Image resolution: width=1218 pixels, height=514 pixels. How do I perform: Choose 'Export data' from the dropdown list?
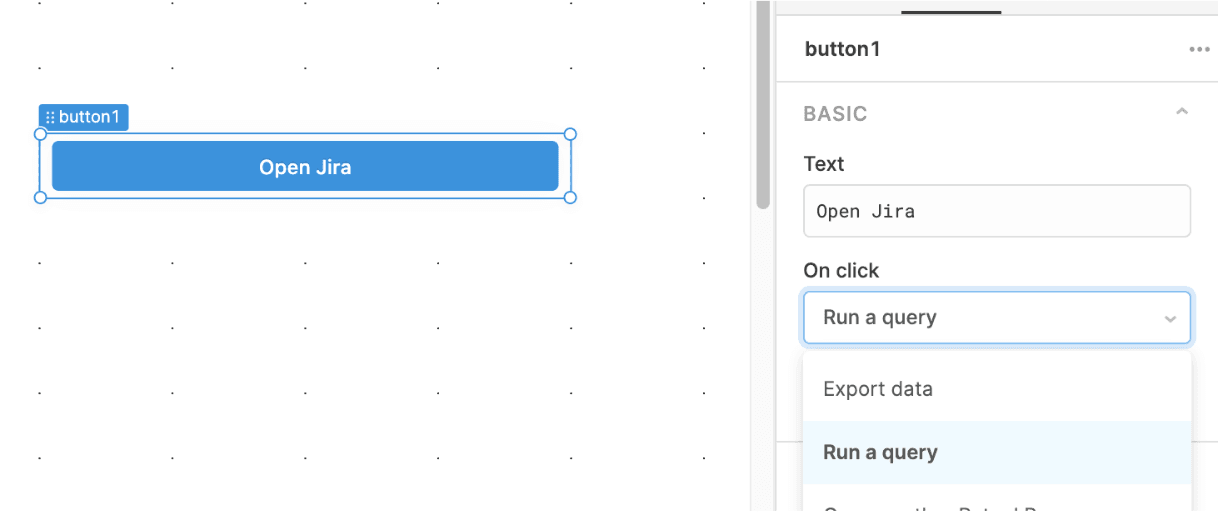(878, 389)
